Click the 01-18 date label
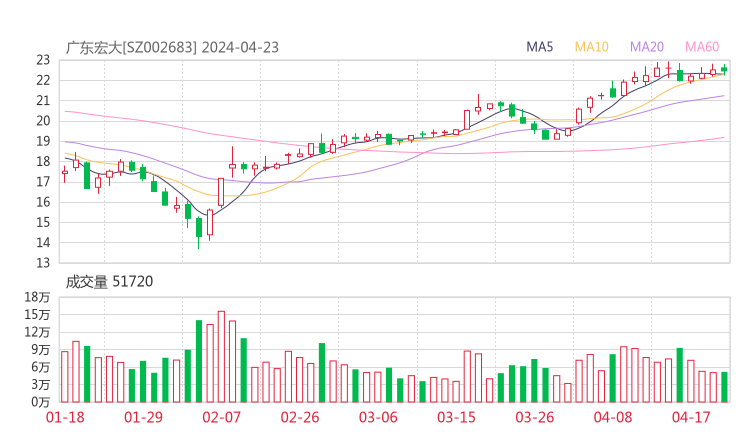The height and width of the screenshot is (440, 740). [65, 417]
